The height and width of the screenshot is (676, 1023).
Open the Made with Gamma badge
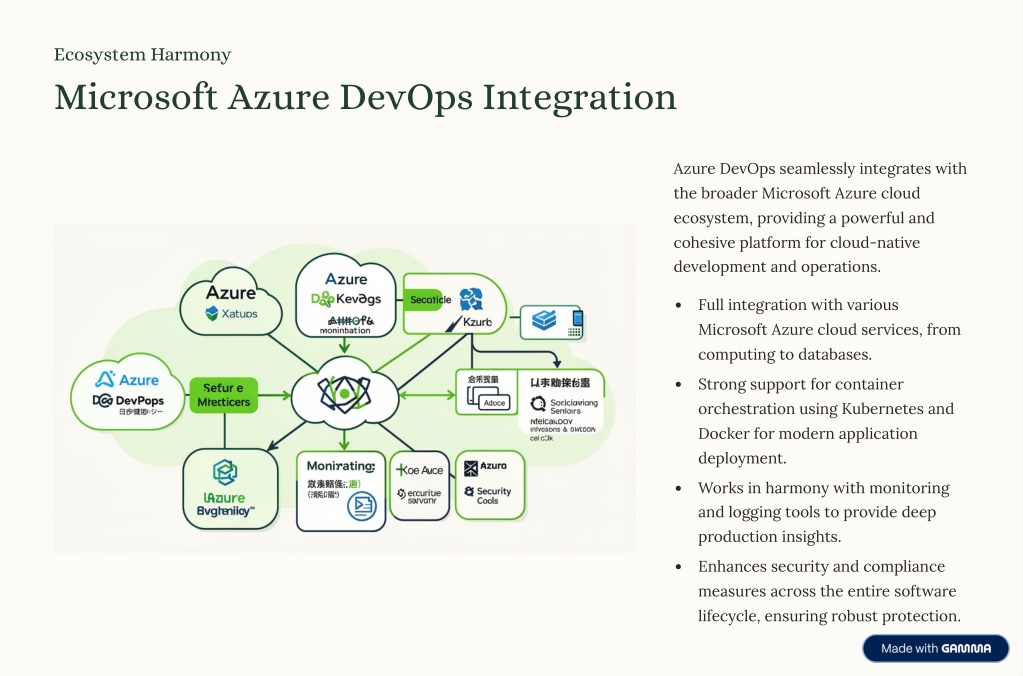click(x=935, y=648)
